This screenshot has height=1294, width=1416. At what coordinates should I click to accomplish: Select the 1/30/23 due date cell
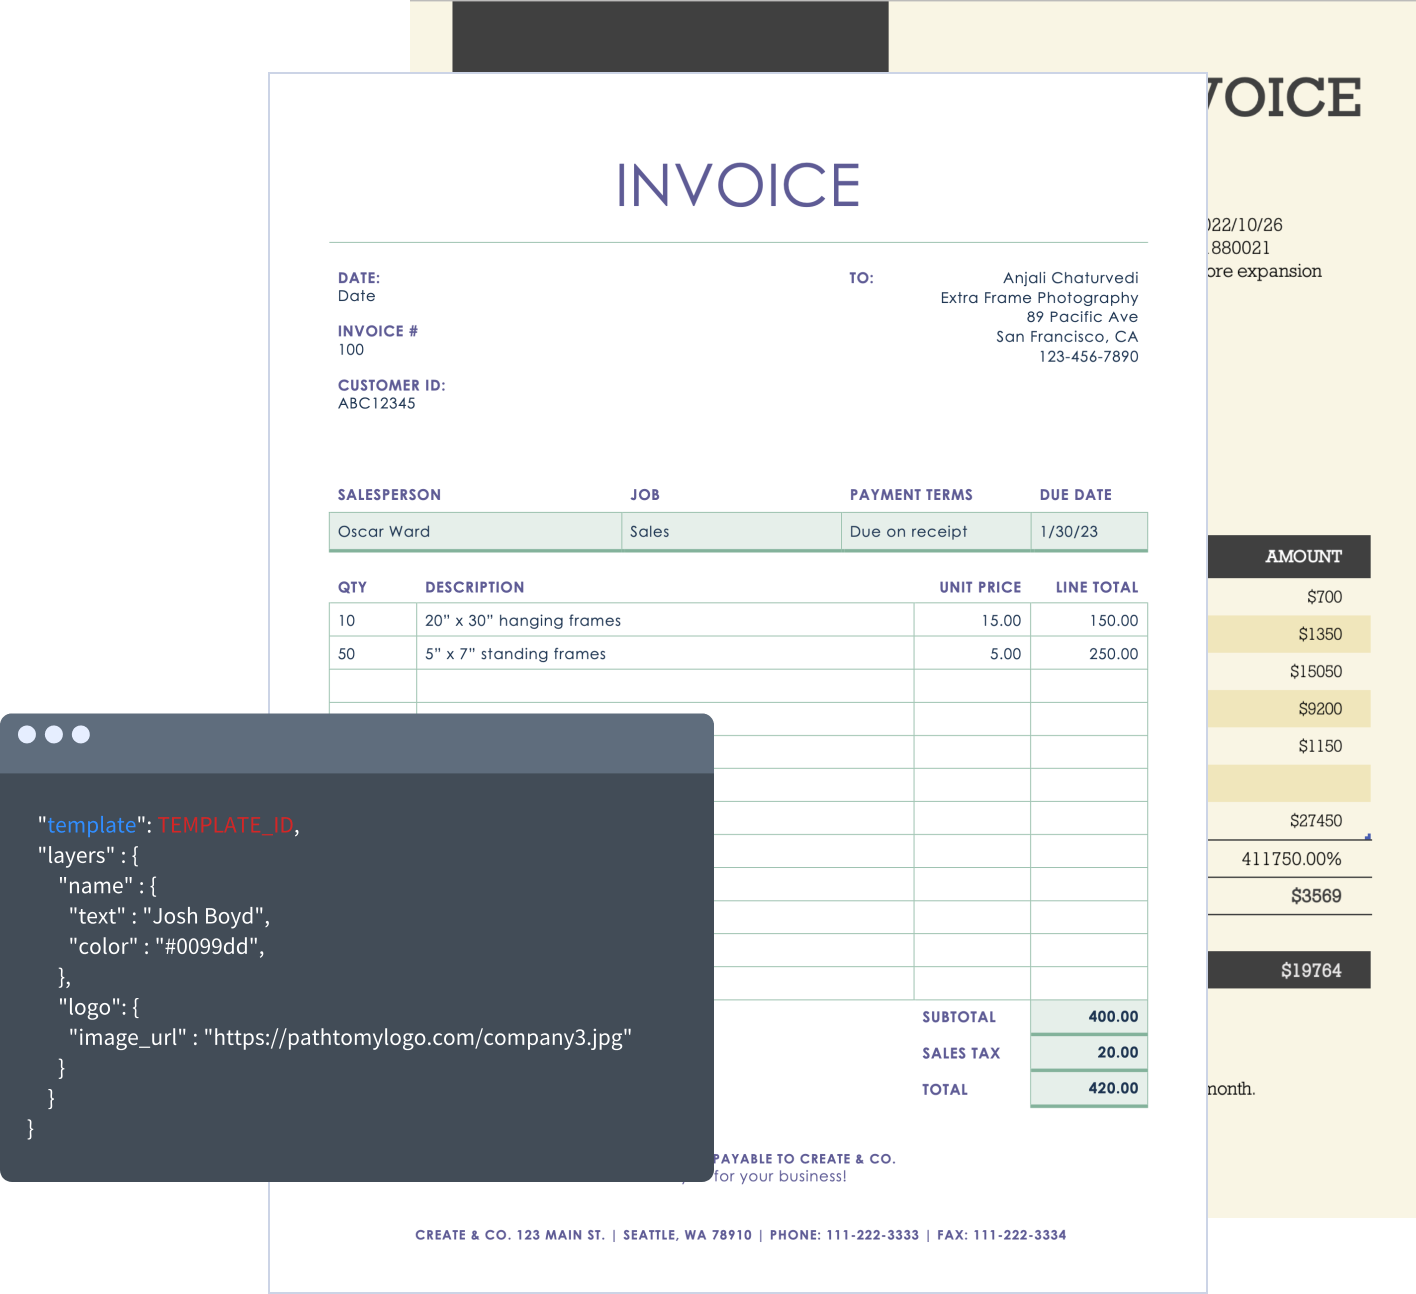click(1069, 532)
